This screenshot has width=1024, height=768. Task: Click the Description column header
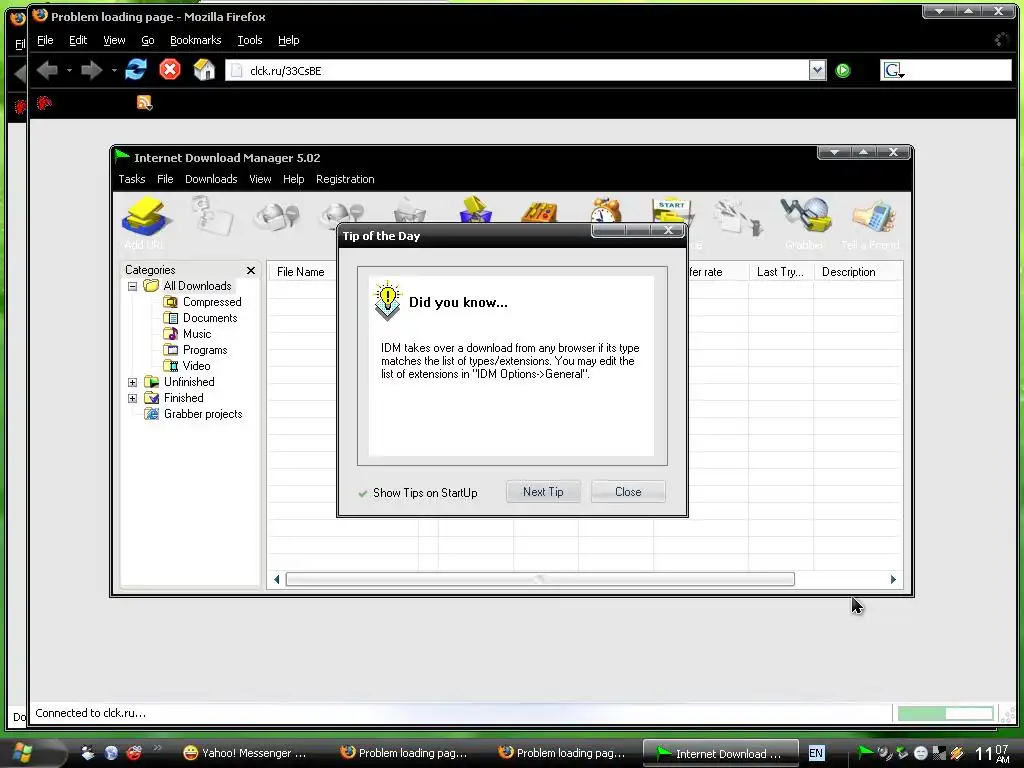[x=858, y=272]
